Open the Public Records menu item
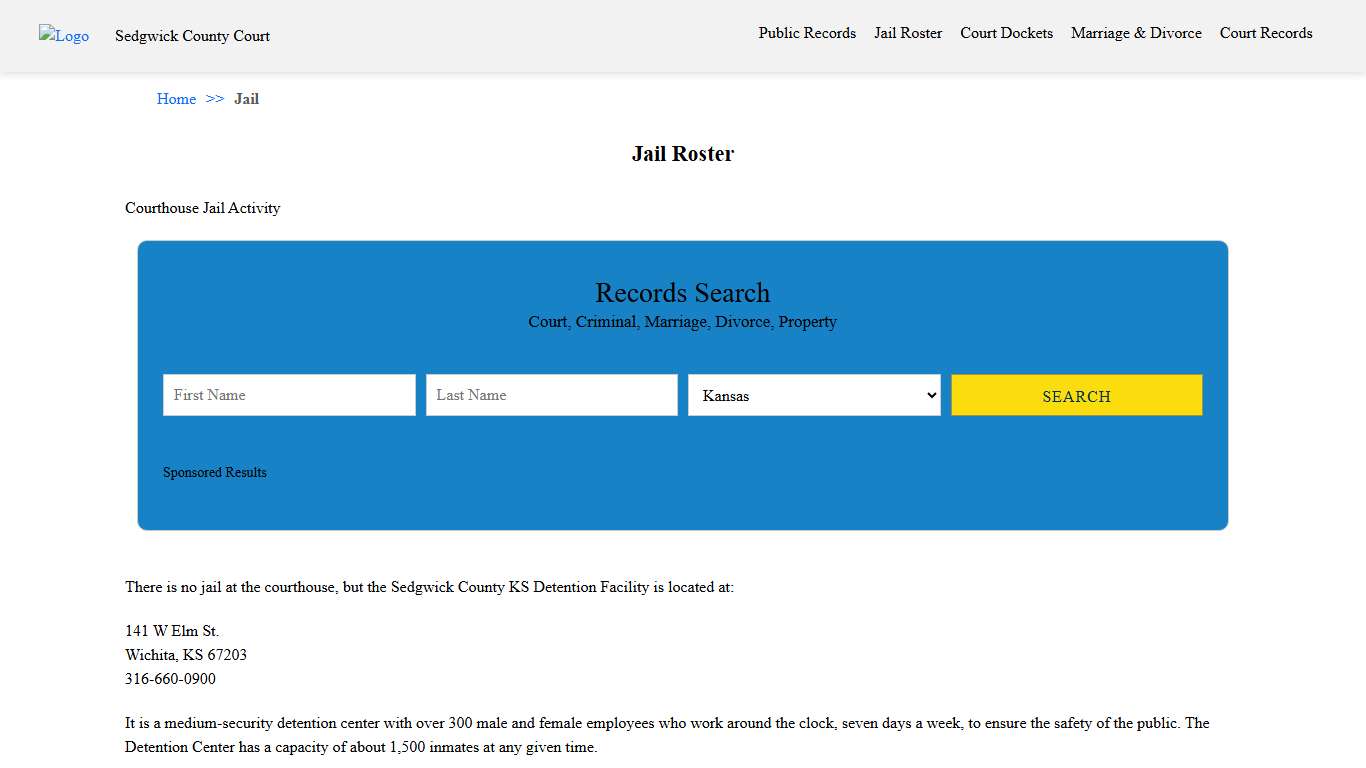1366x768 pixels. point(807,33)
